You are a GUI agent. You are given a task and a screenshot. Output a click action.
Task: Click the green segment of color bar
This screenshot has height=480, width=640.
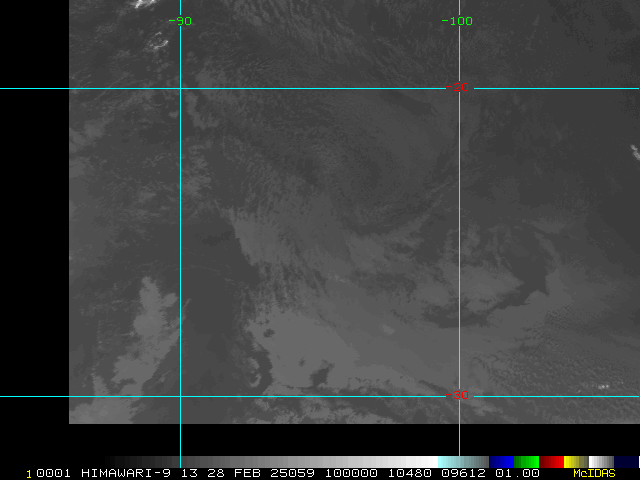[x=527, y=462]
